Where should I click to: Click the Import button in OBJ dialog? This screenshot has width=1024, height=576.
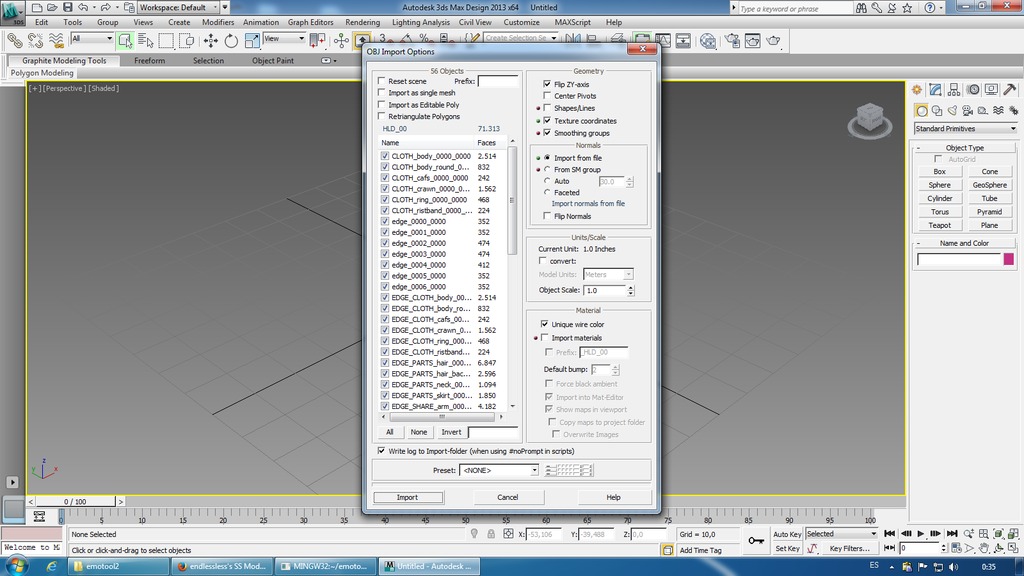(408, 498)
